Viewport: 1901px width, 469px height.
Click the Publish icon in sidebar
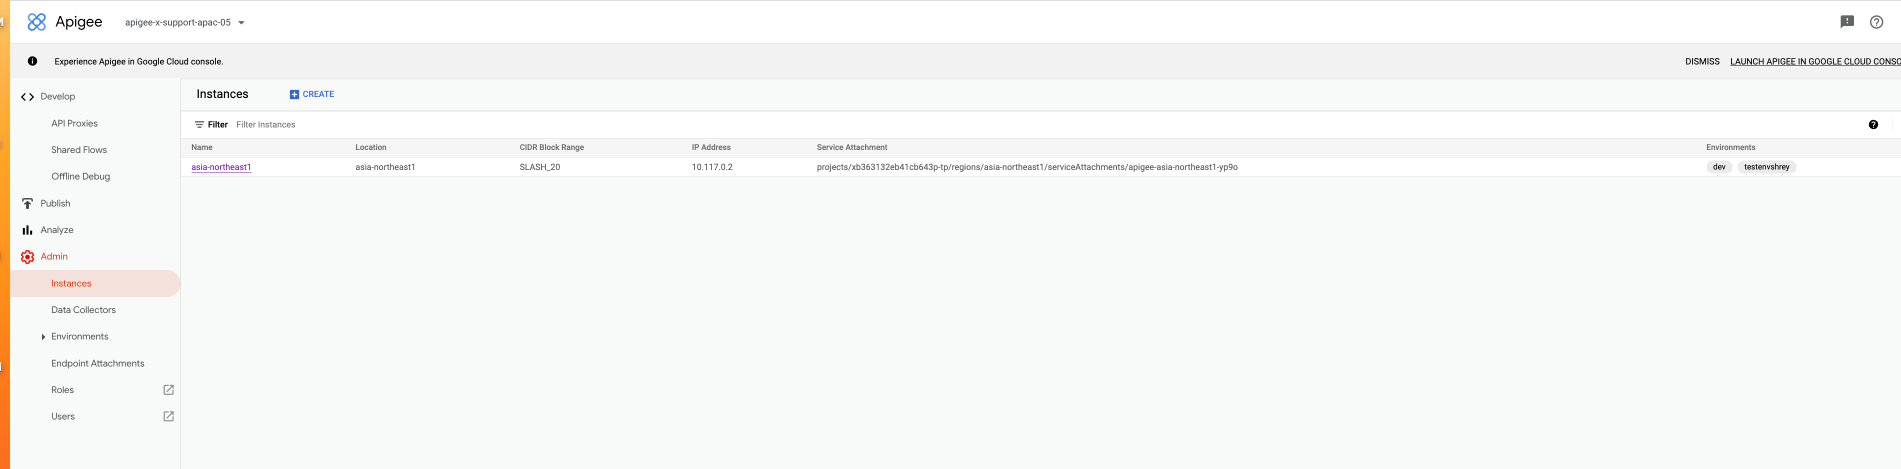27,204
